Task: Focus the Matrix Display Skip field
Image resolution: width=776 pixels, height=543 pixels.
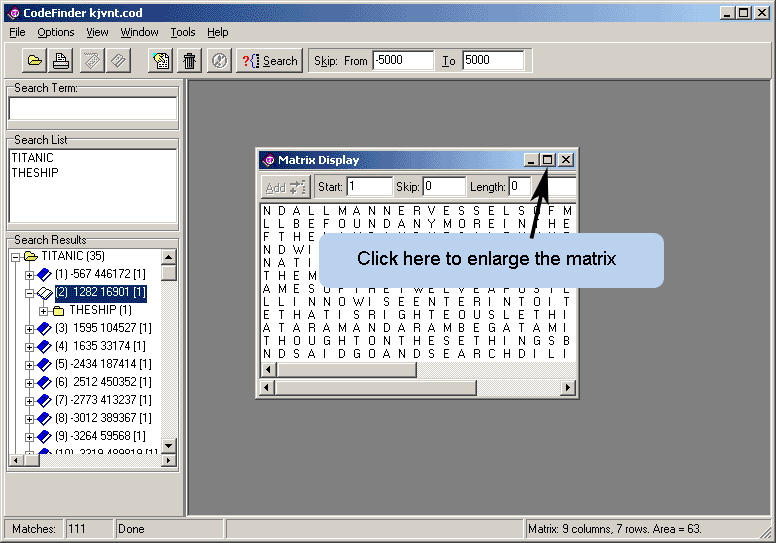Action: tap(444, 186)
